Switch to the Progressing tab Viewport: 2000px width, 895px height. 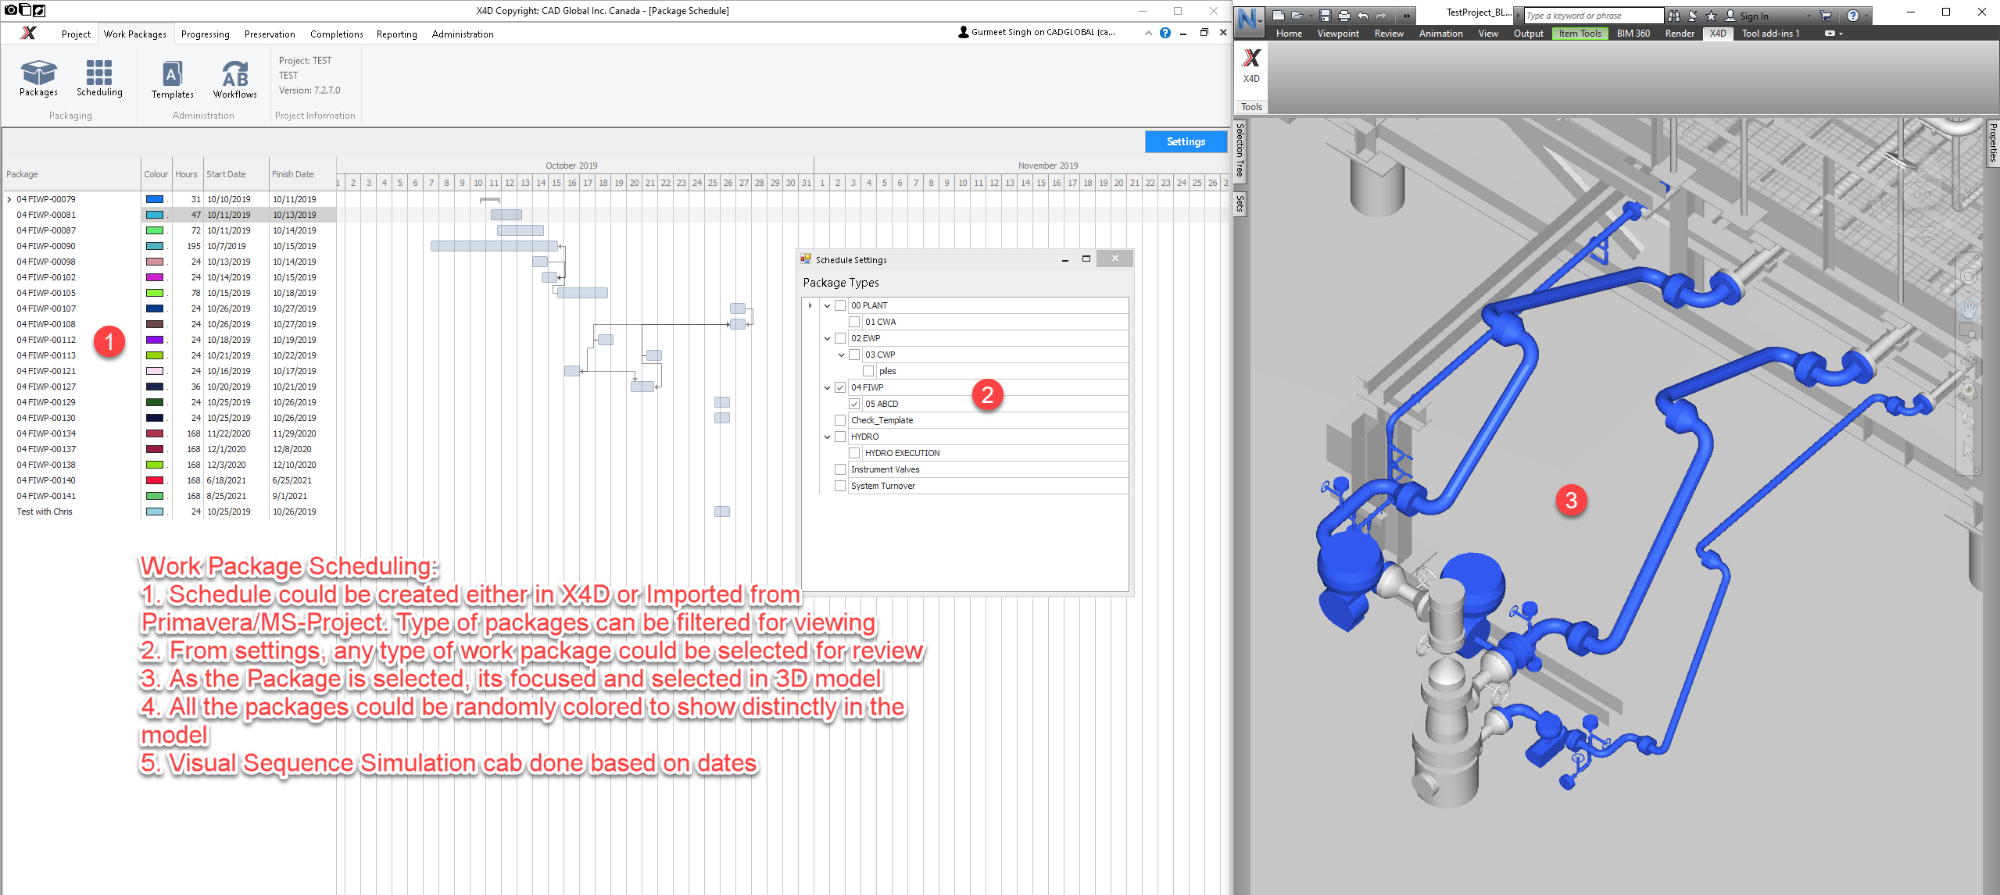205,34
